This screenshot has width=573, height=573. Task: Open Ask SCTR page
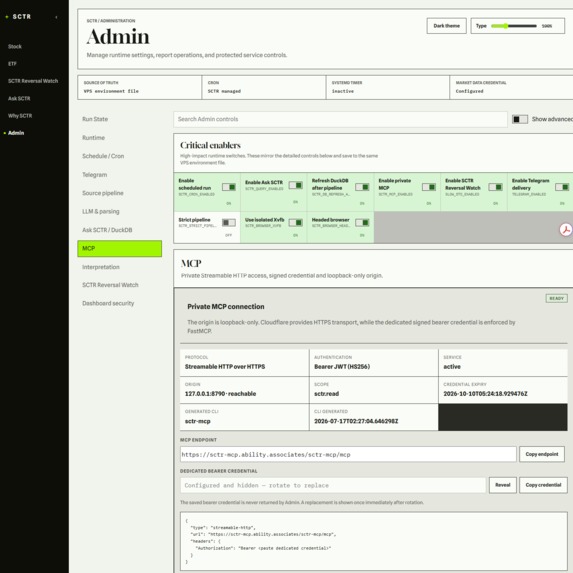pos(19,98)
